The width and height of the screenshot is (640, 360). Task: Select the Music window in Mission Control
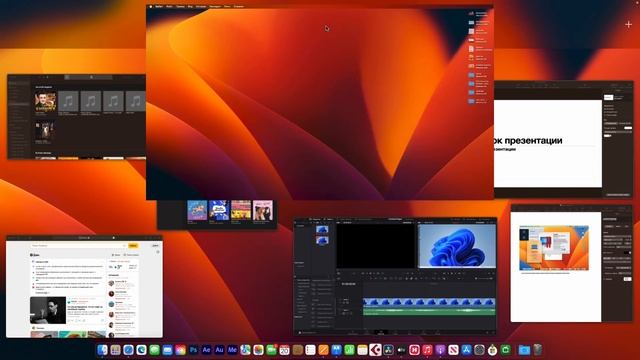(76, 116)
